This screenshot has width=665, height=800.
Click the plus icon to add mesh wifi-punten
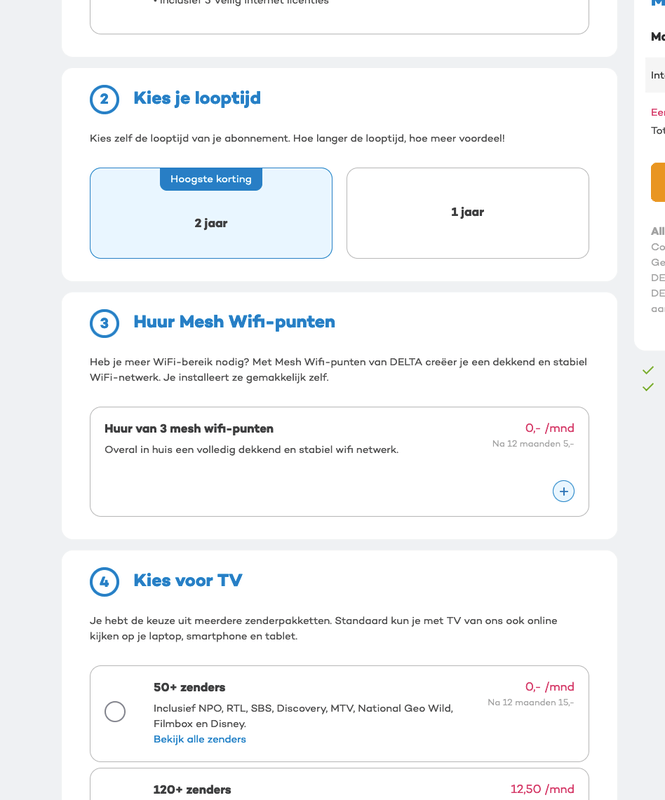(563, 491)
